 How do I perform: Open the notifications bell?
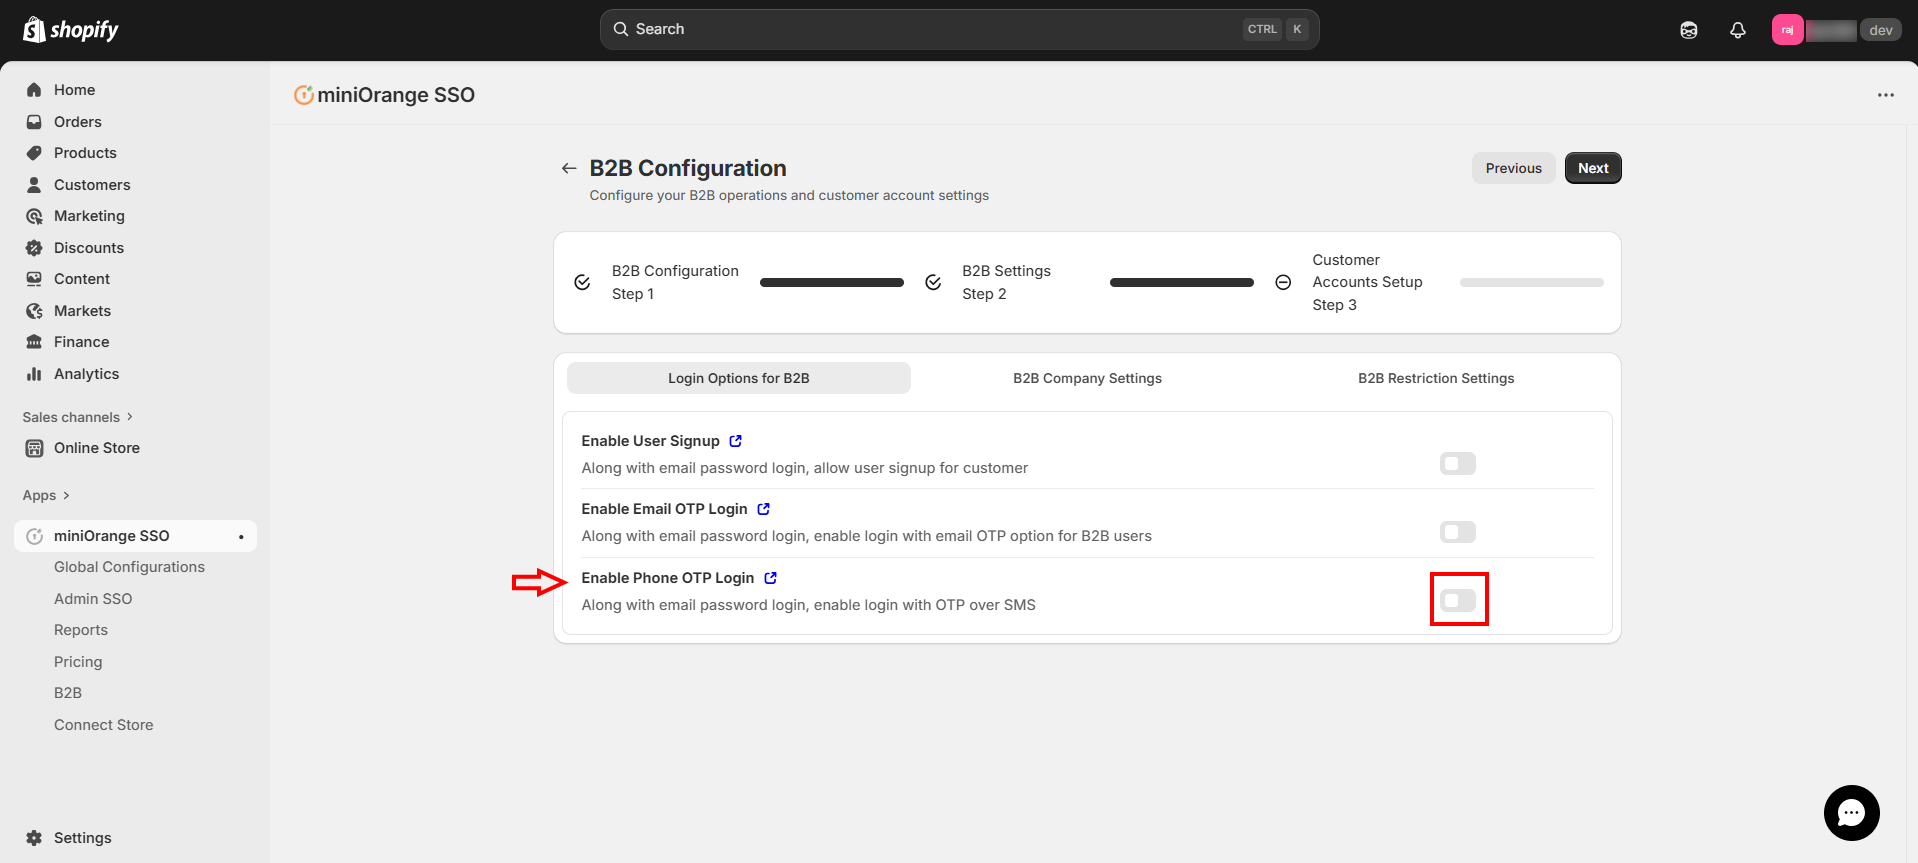pos(1738,30)
